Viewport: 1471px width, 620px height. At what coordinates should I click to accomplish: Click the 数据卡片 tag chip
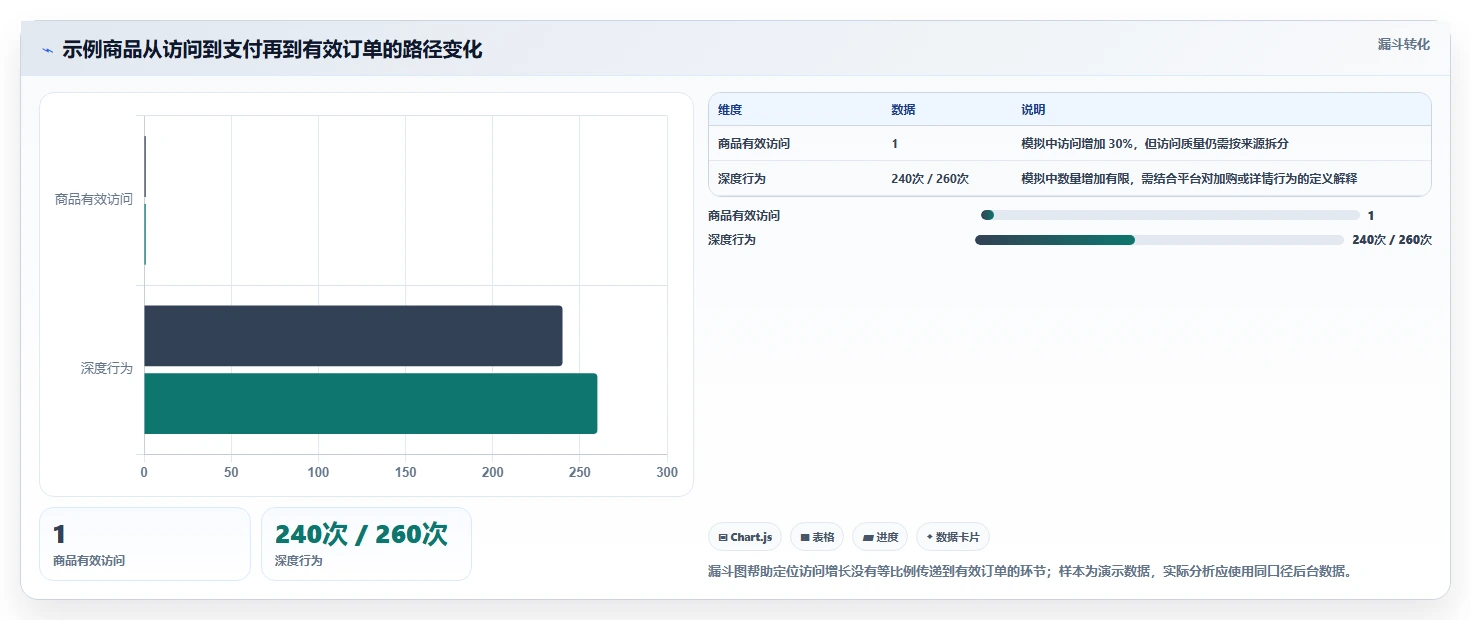[953, 537]
